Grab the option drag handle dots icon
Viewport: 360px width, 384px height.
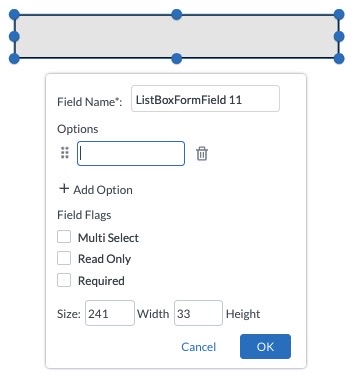[65, 153]
